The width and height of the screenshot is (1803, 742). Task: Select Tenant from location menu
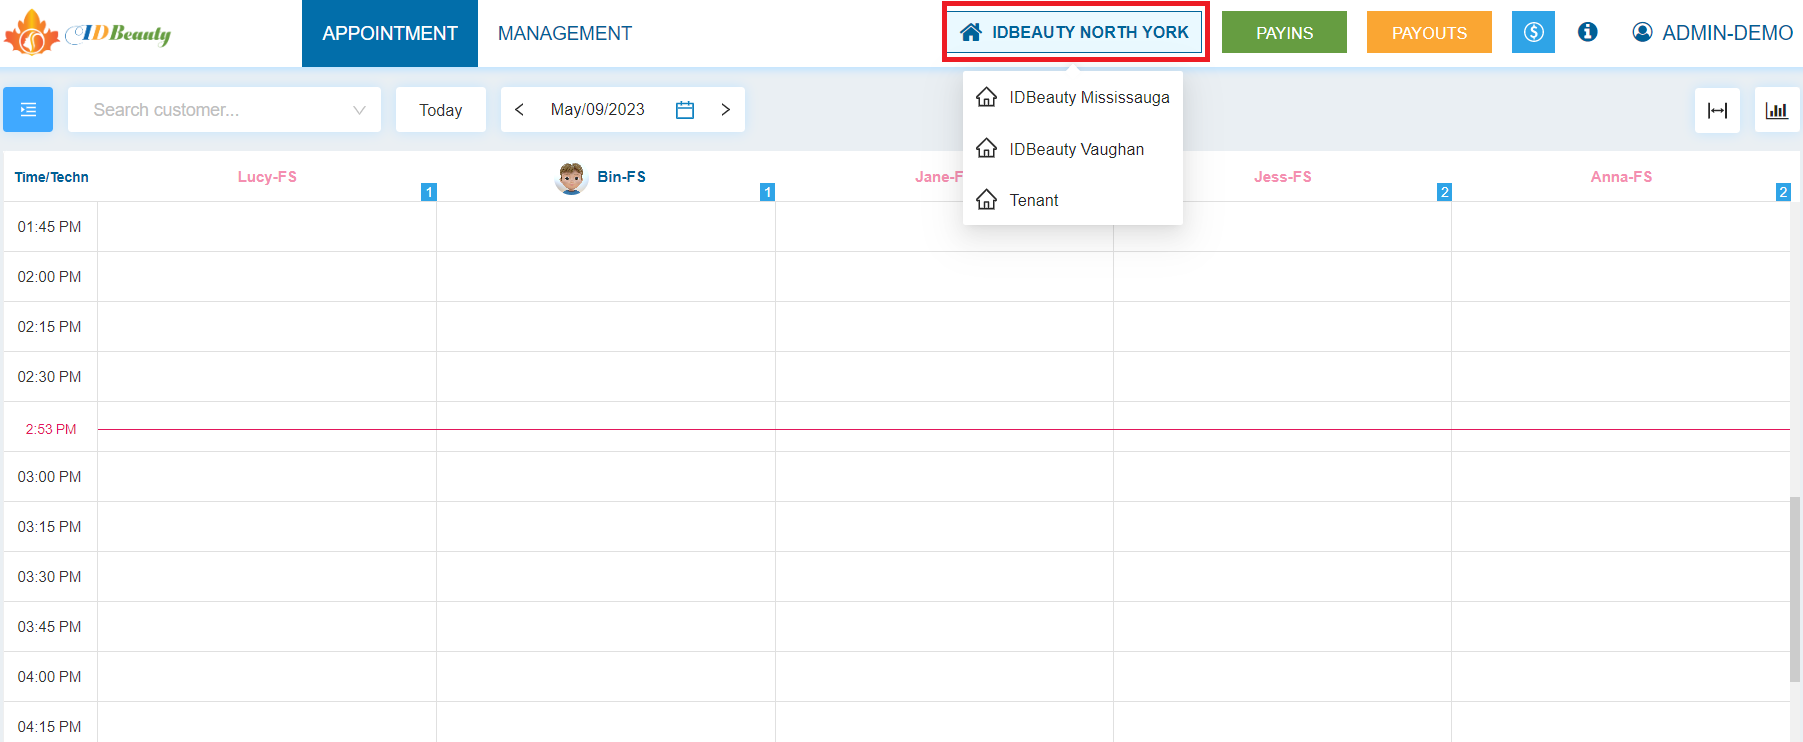coord(1073,200)
